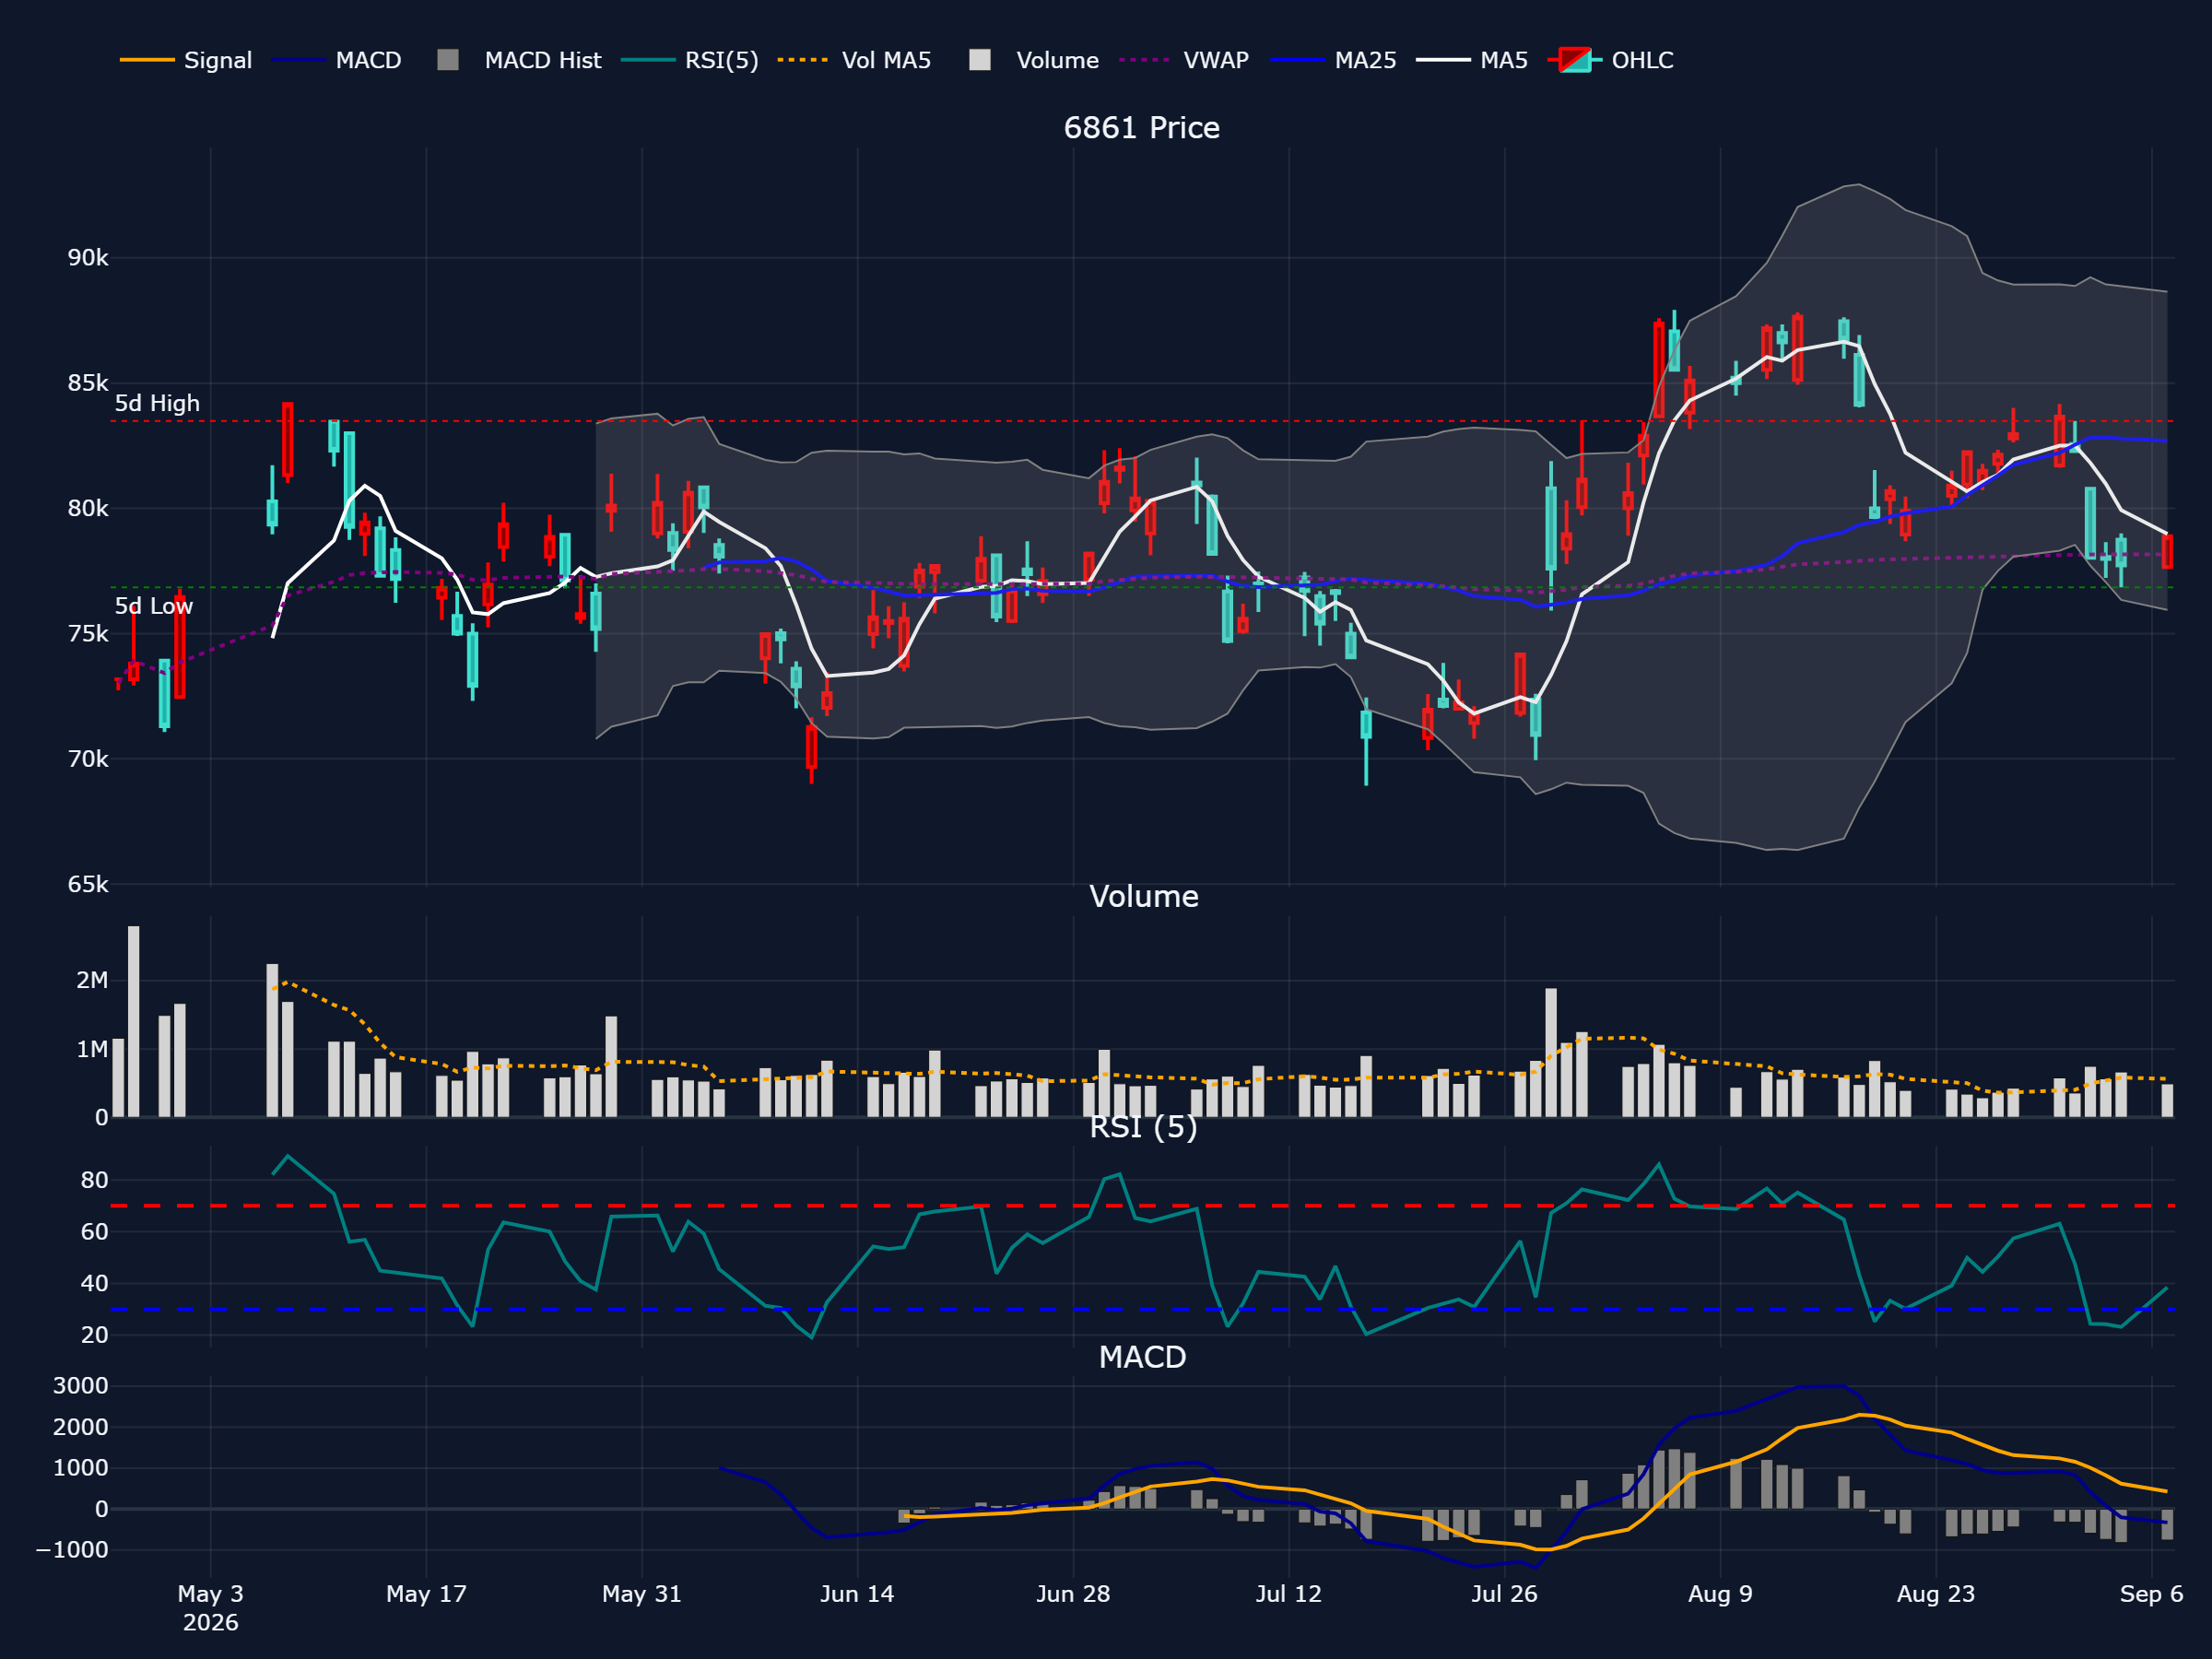Click the 3000 MACD axis label

(81, 1386)
